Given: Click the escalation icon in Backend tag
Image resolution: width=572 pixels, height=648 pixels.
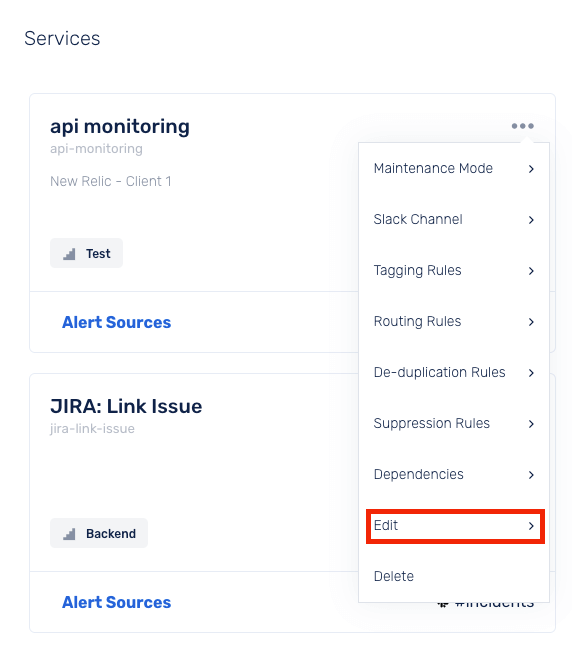Looking at the screenshot, I should pos(69,534).
